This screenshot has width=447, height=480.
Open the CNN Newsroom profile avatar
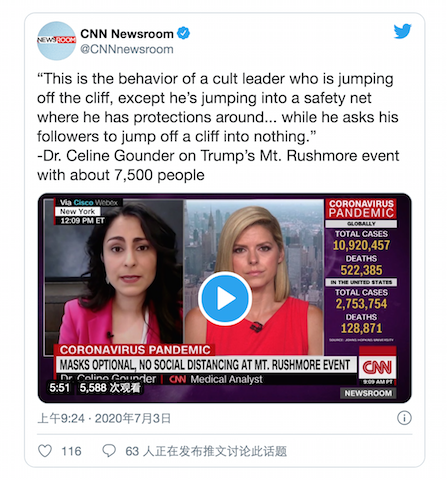click(x=56, y=41)
